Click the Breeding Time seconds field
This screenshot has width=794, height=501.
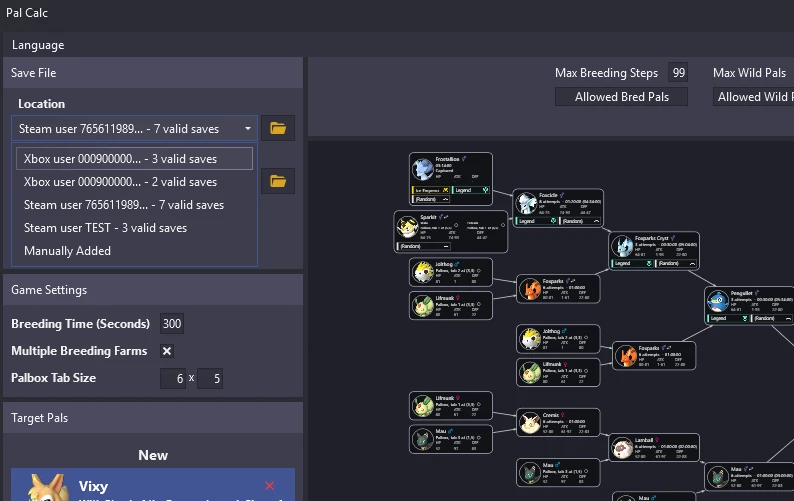click(x=172, y=324)
